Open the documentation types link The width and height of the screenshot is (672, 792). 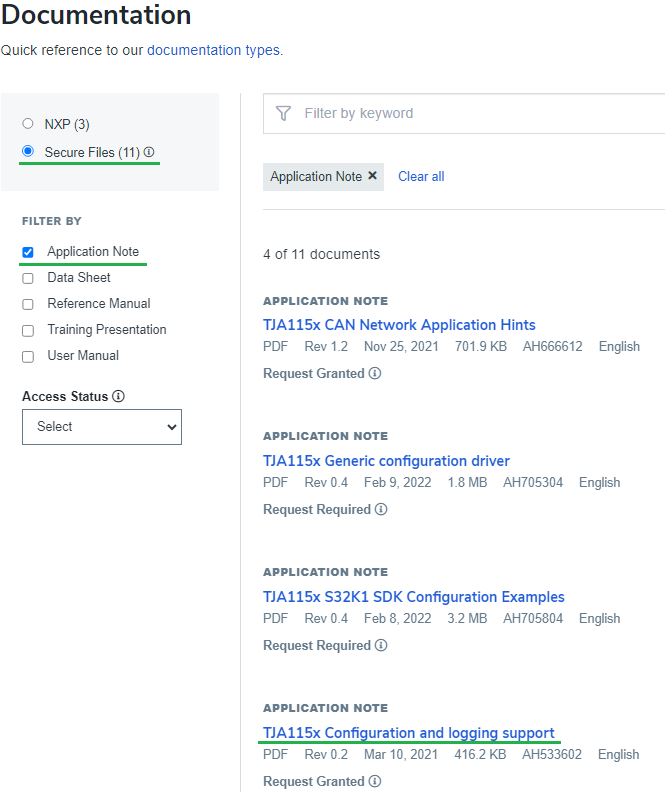pos(213,50)
